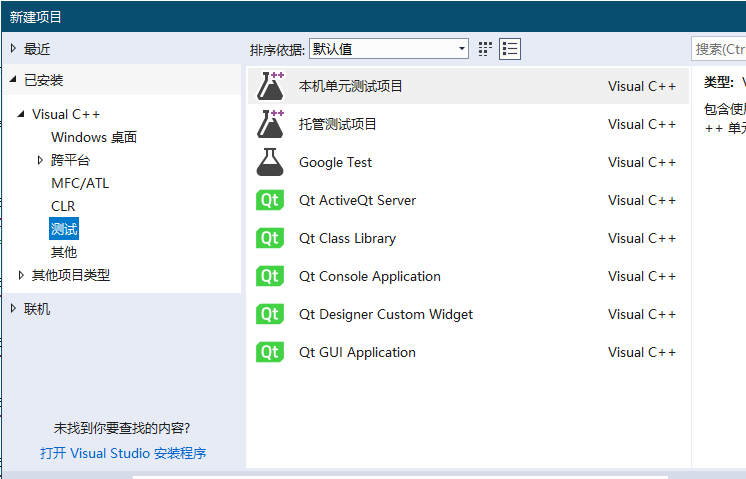Switch to medium icons list view
746x479 pixels.
click(x=510, y=49)
